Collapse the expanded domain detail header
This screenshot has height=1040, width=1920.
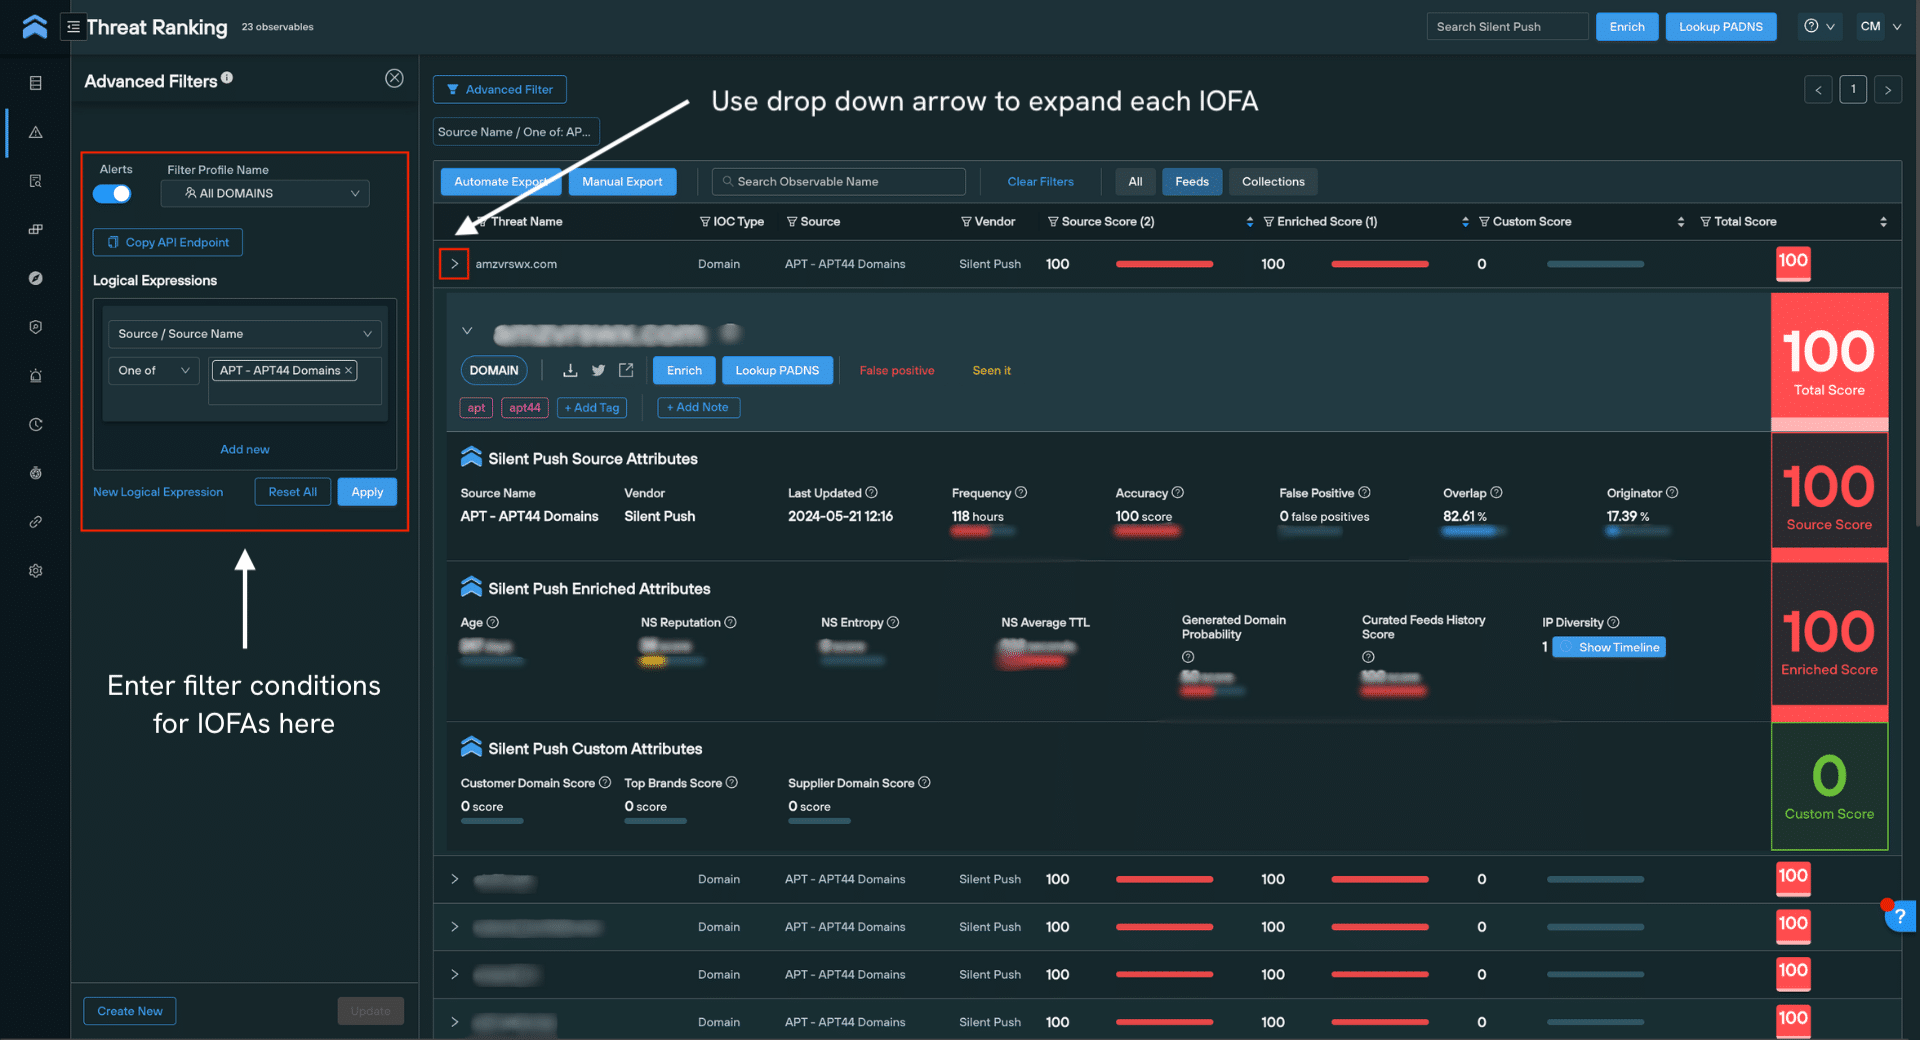point(467,331)
